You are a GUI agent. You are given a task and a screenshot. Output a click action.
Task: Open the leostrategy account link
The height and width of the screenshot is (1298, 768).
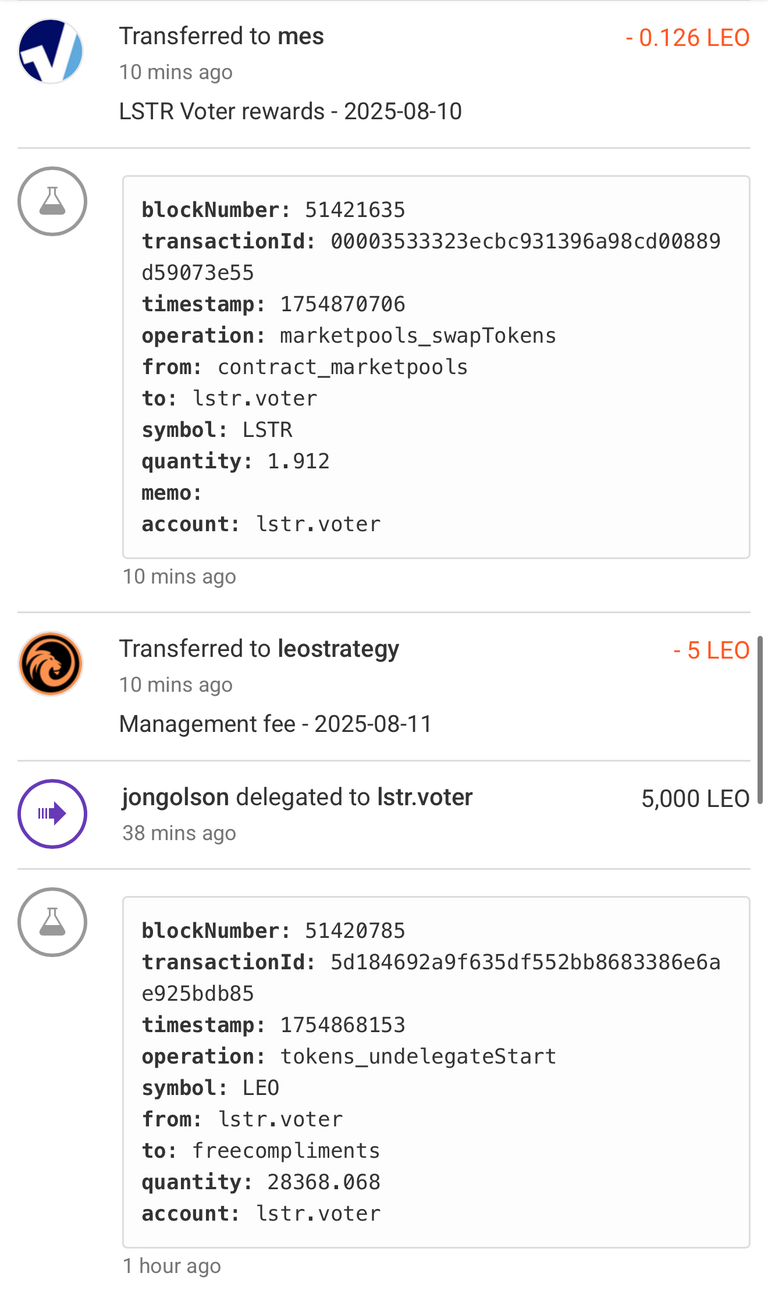338,649
